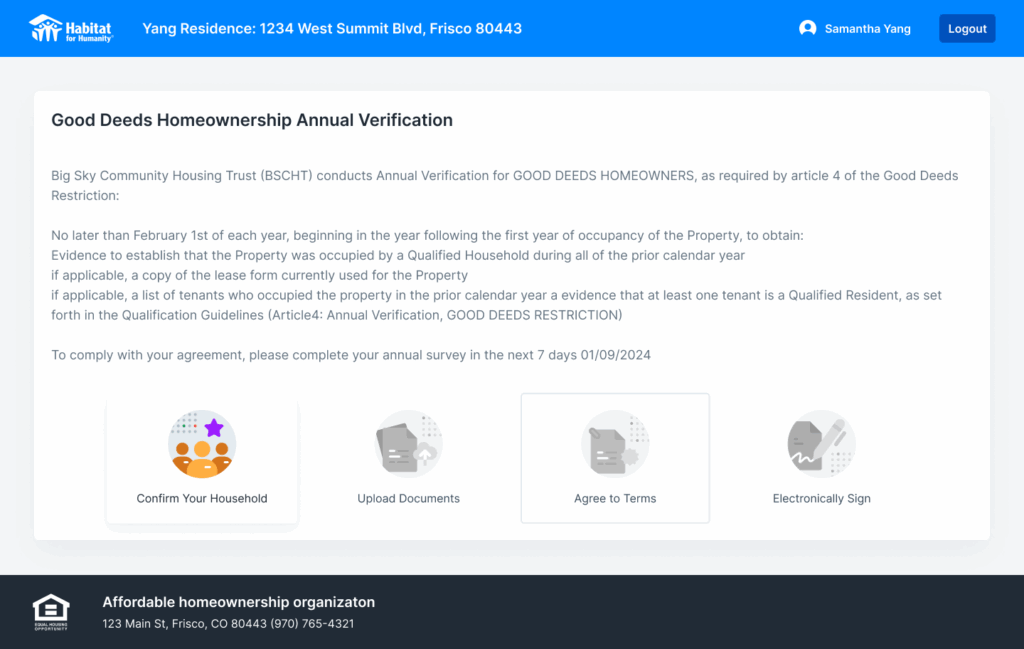
Task: Click the user avatar icon
Action: click(x=807, y=29)
